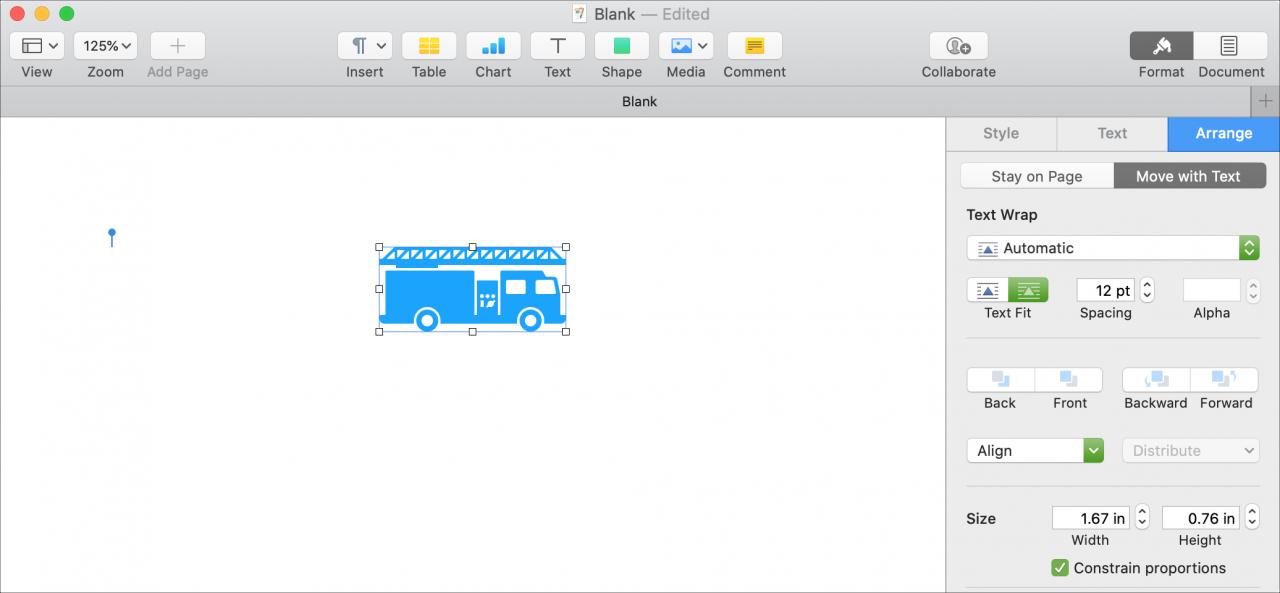Select the Blank document tab
The width and height of the screenshot is (1280, 593).
[640, 101]
